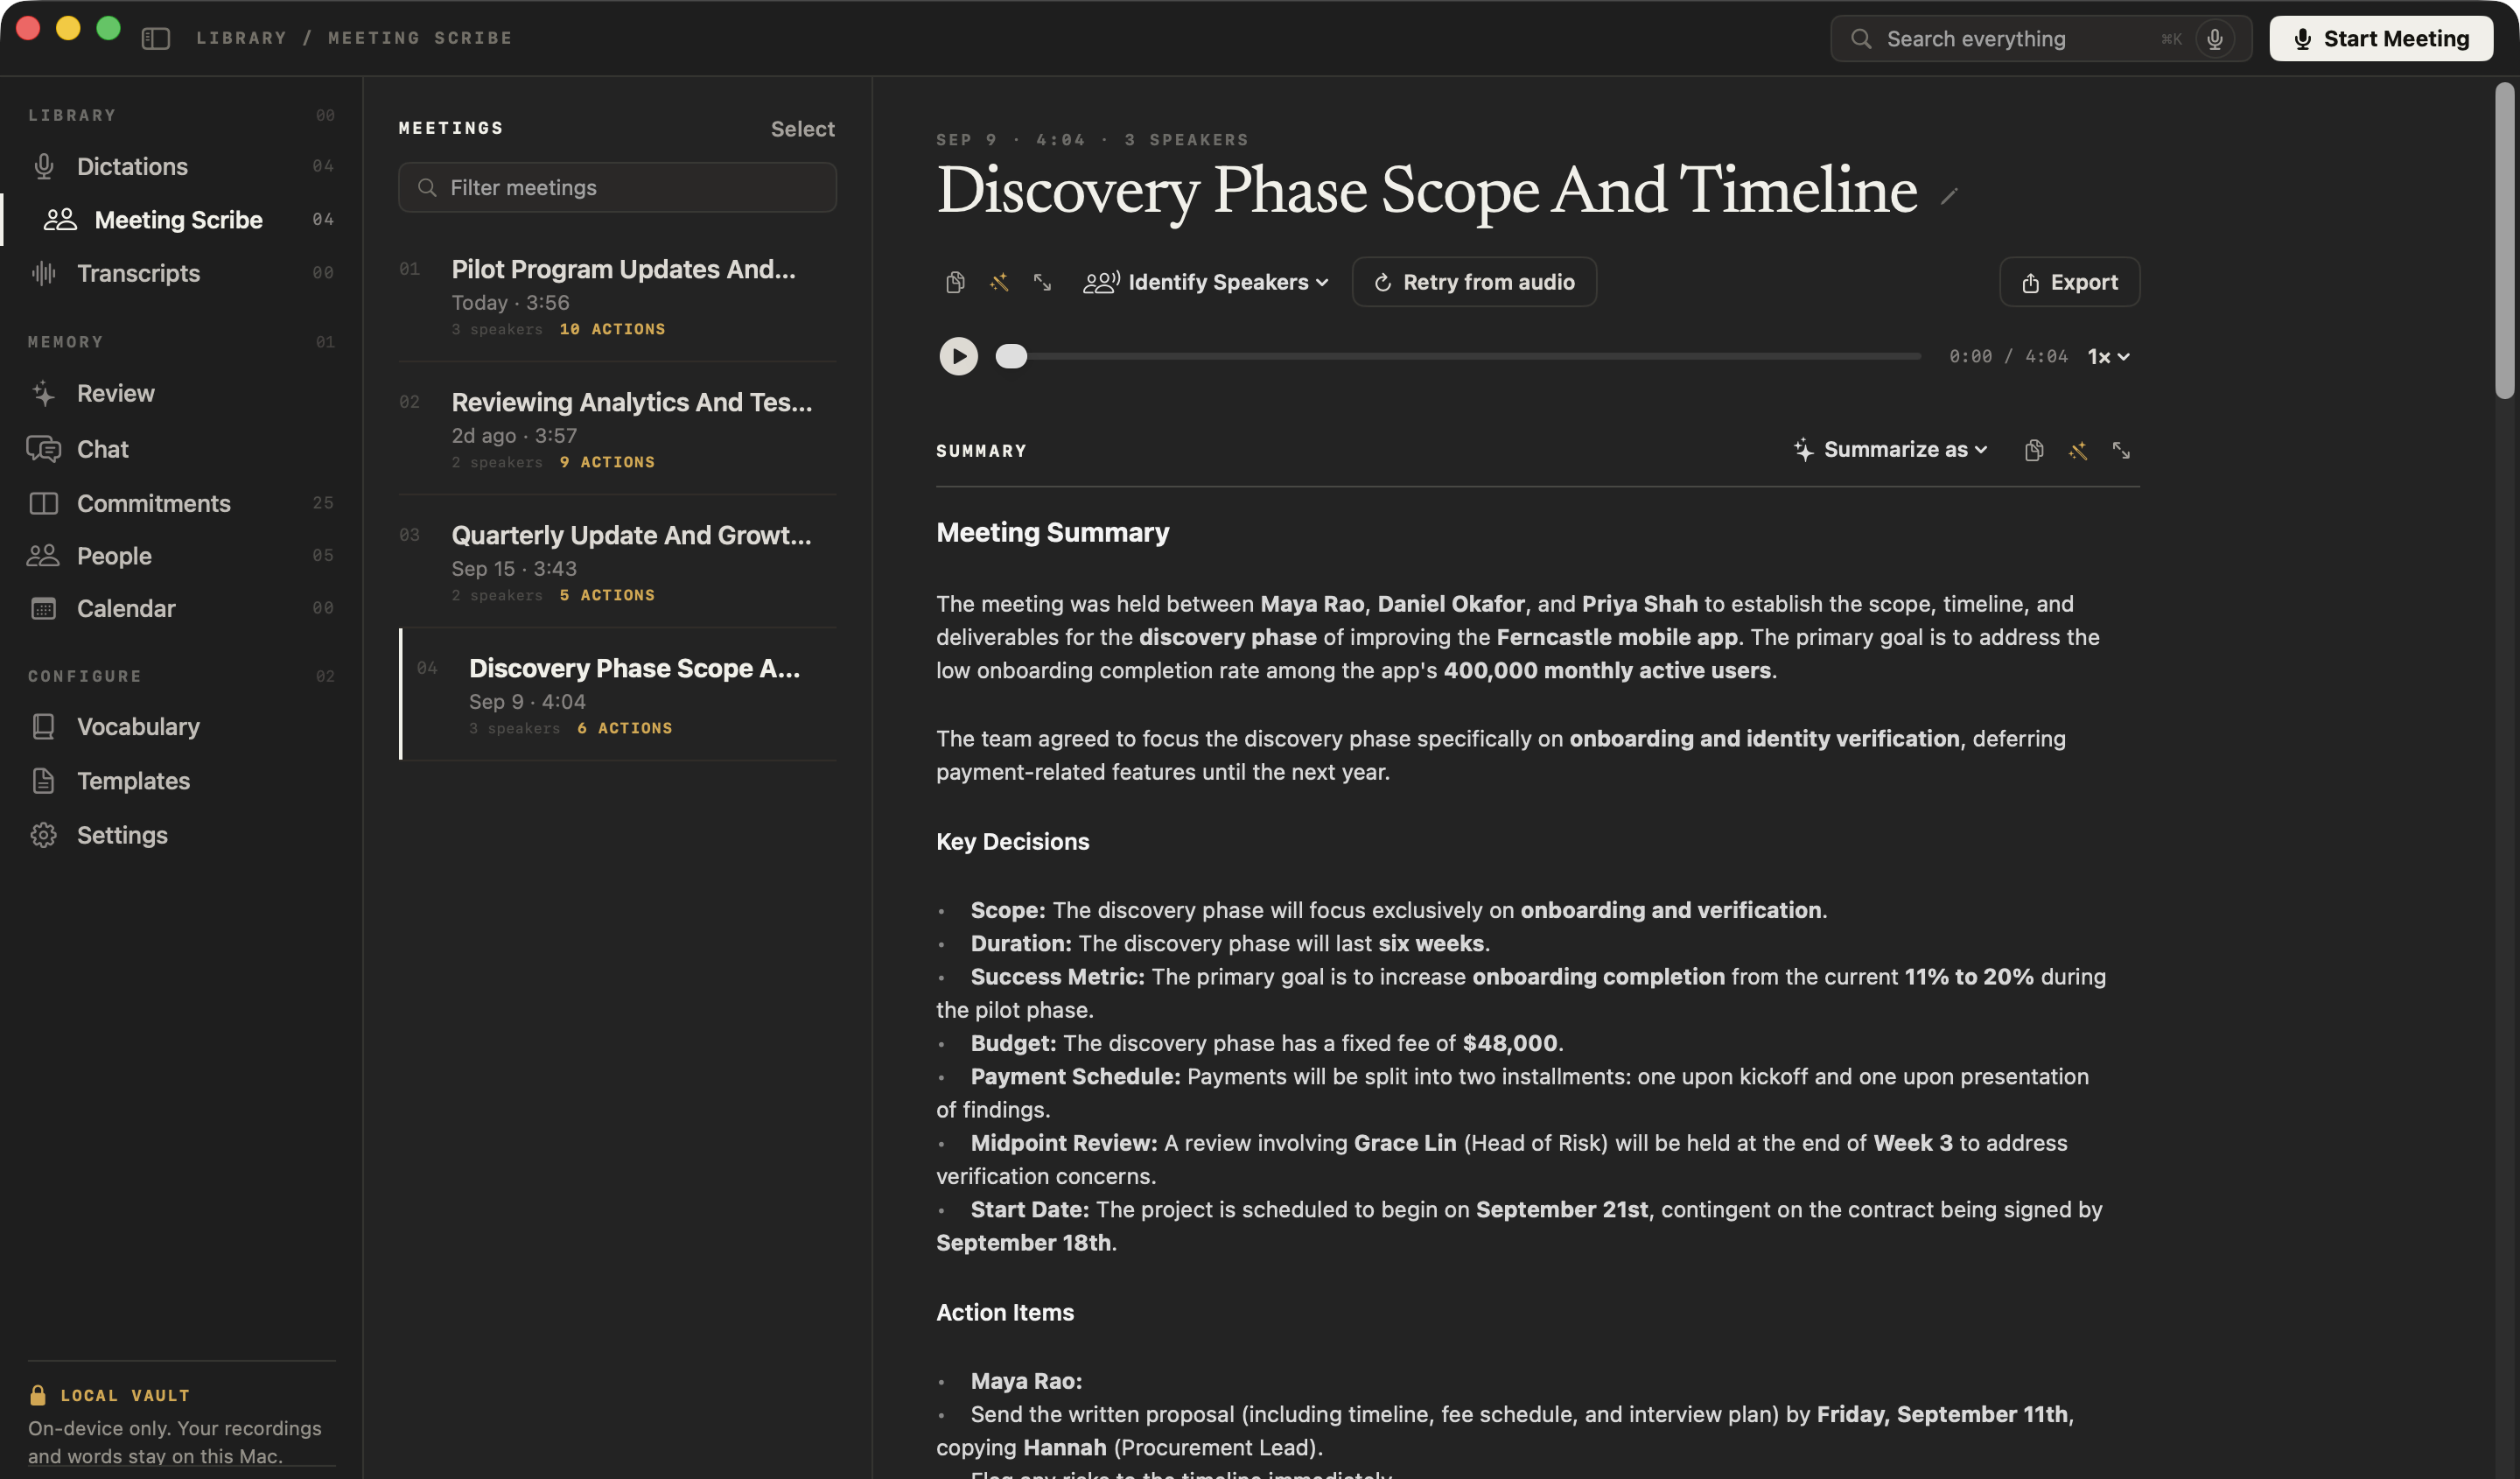Select Meeting Scribe in the sidebar

(181, 220)
